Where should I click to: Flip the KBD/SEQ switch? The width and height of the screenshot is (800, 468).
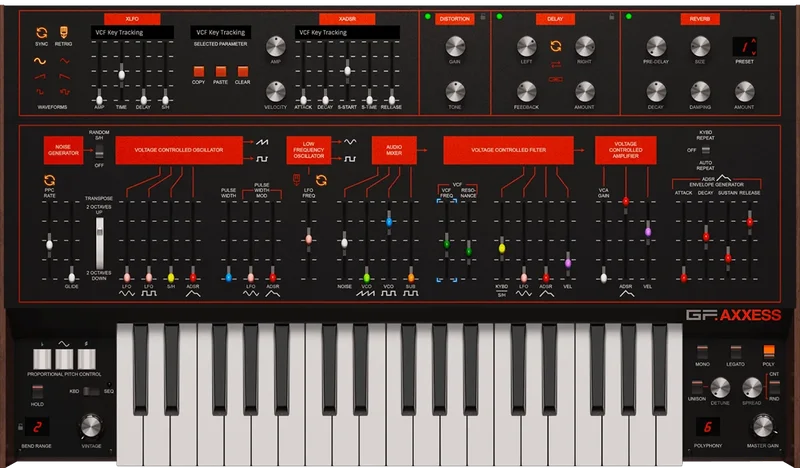tap(91, 391)
